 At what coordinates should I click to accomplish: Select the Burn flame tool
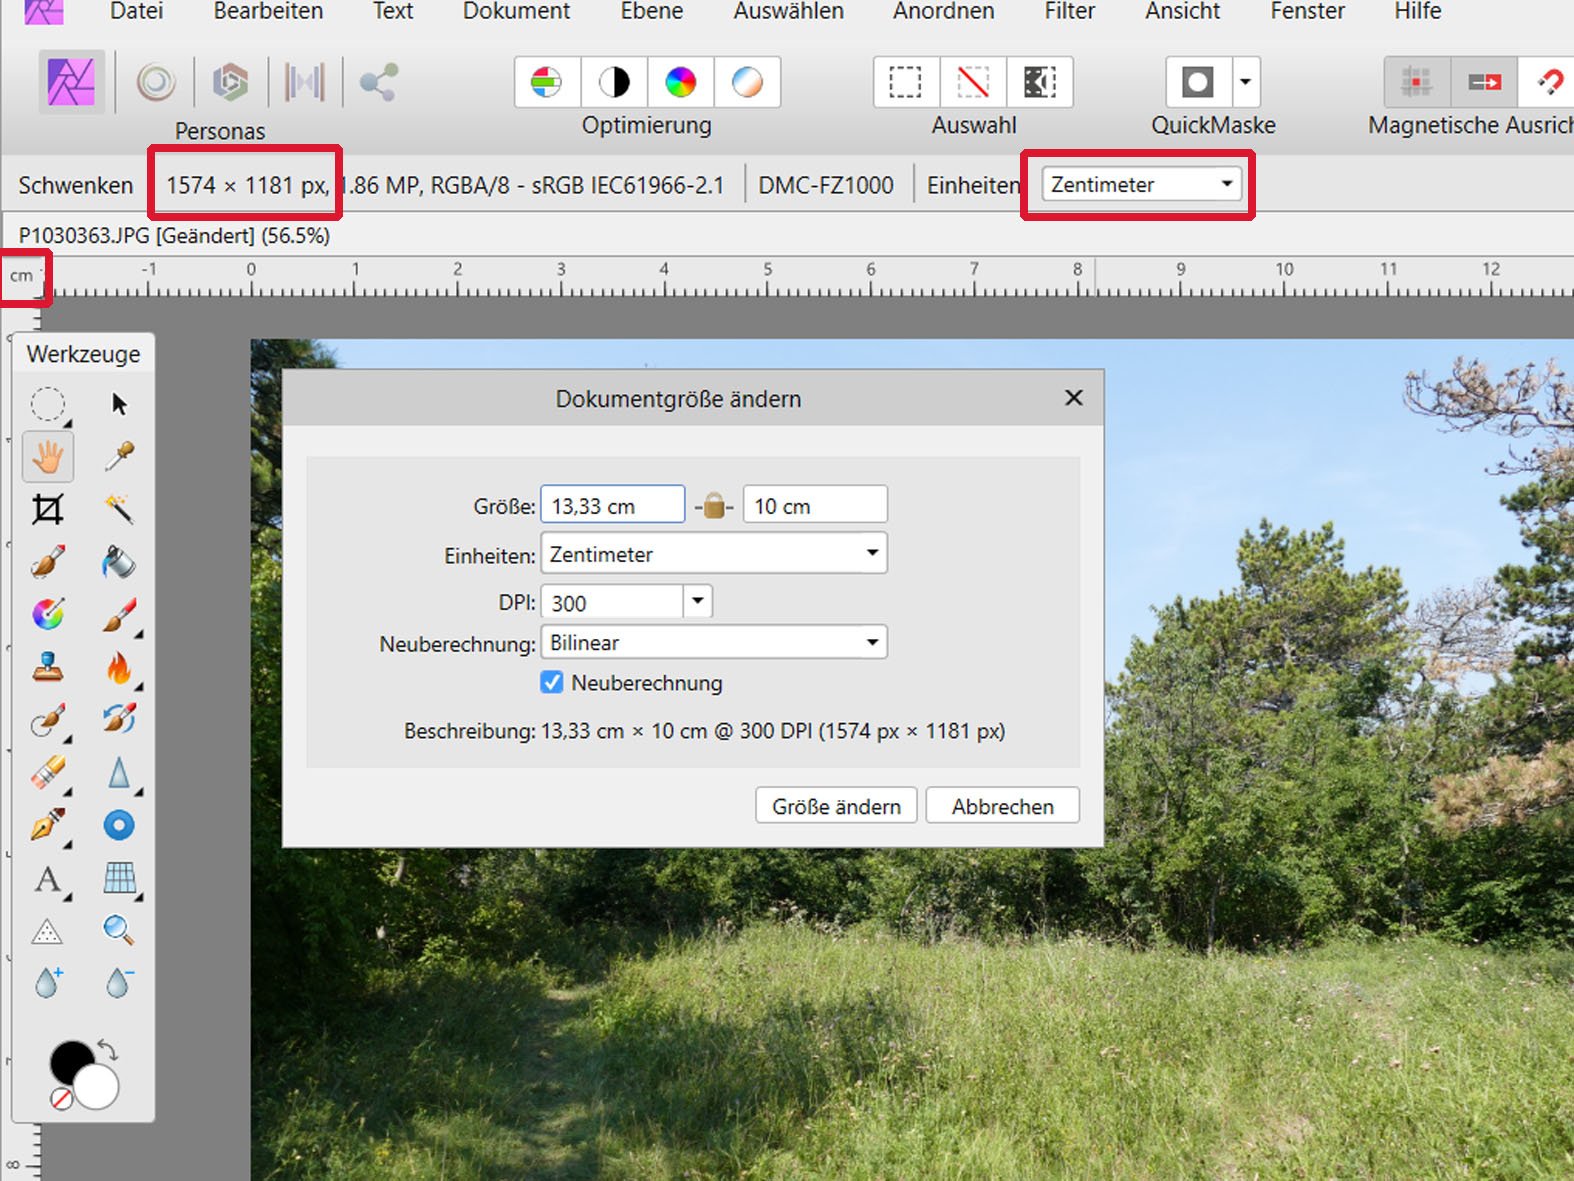pyautogui.click(x=119, y=667)
